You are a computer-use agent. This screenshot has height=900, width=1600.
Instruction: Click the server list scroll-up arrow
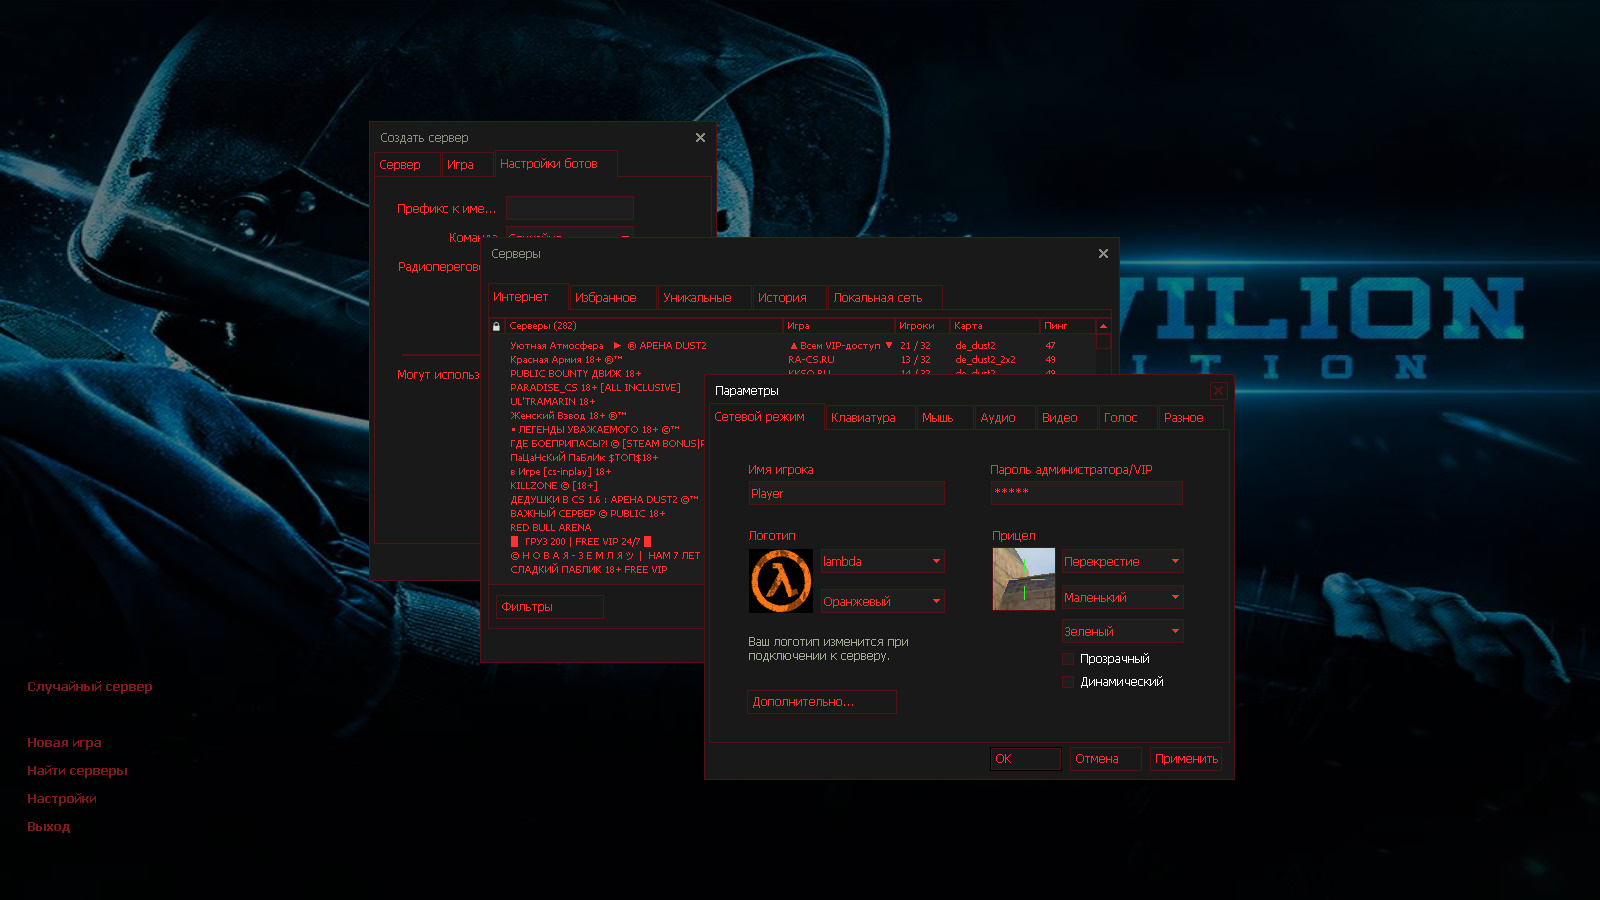1103,326
